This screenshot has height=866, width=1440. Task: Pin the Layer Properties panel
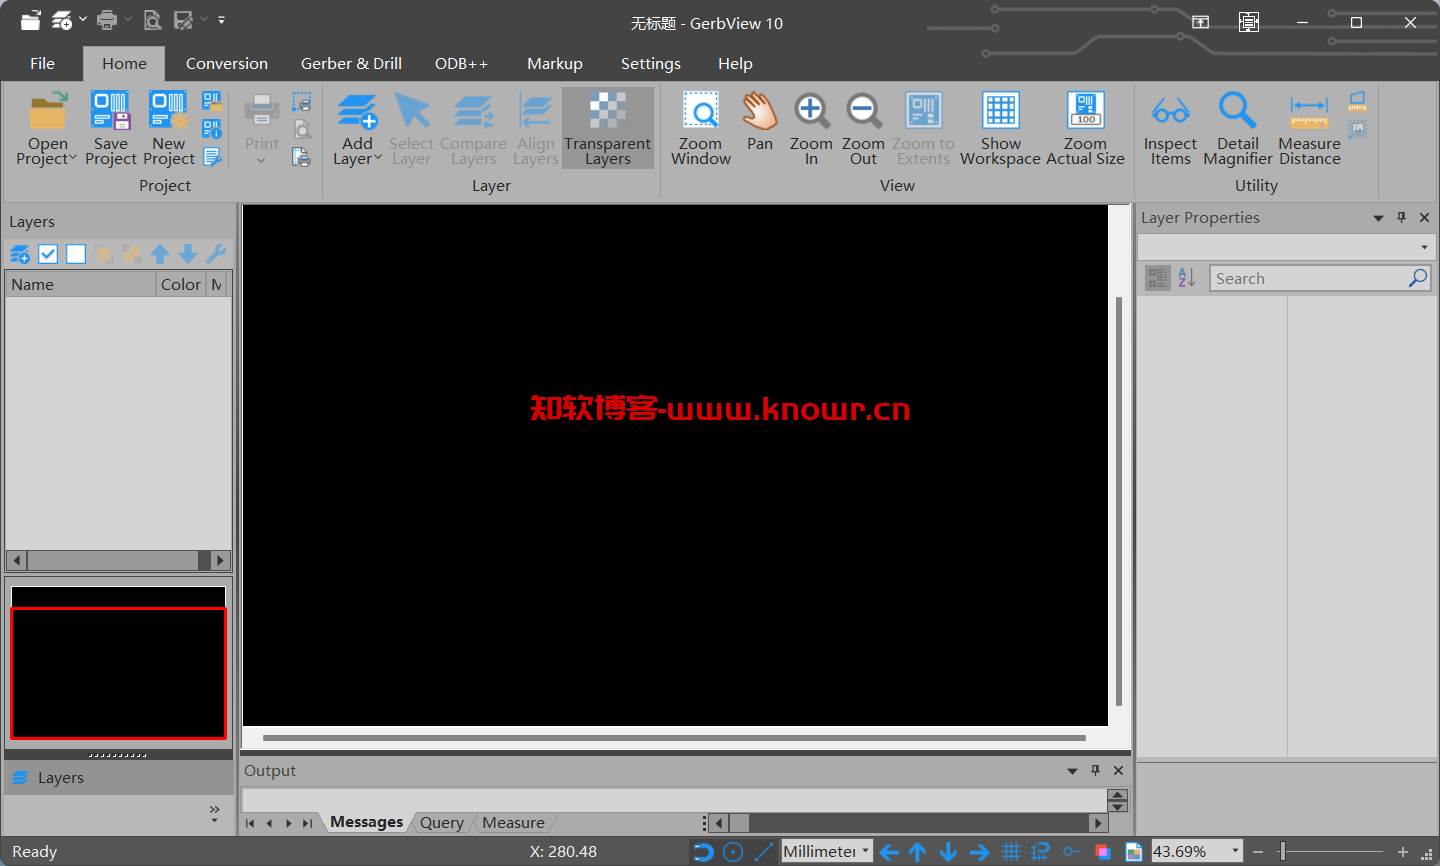(1401, 217)
